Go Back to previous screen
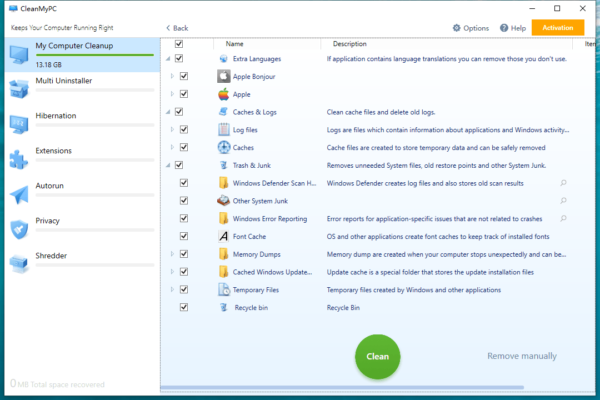600x400 pixels. click(177, 28)
